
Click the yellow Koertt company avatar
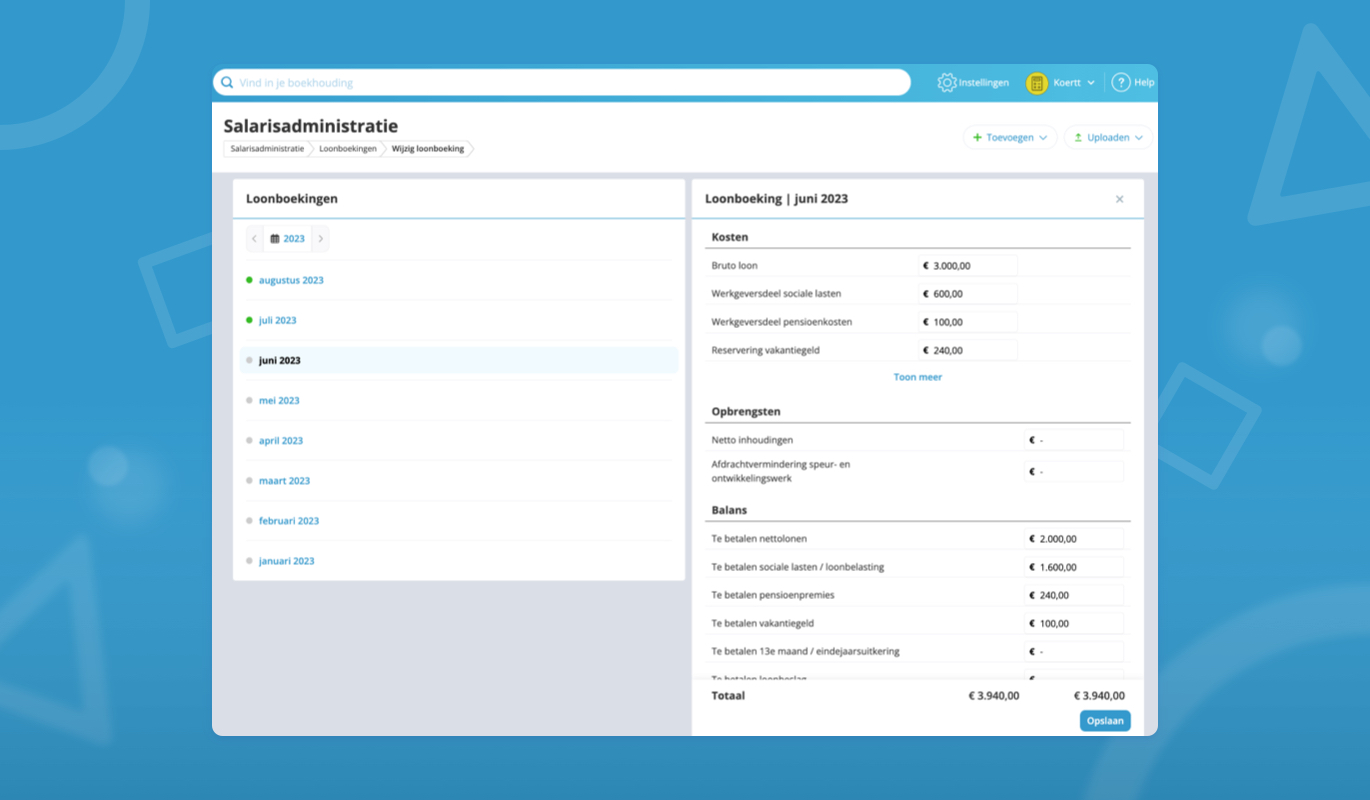click(x=1037, y=83)
